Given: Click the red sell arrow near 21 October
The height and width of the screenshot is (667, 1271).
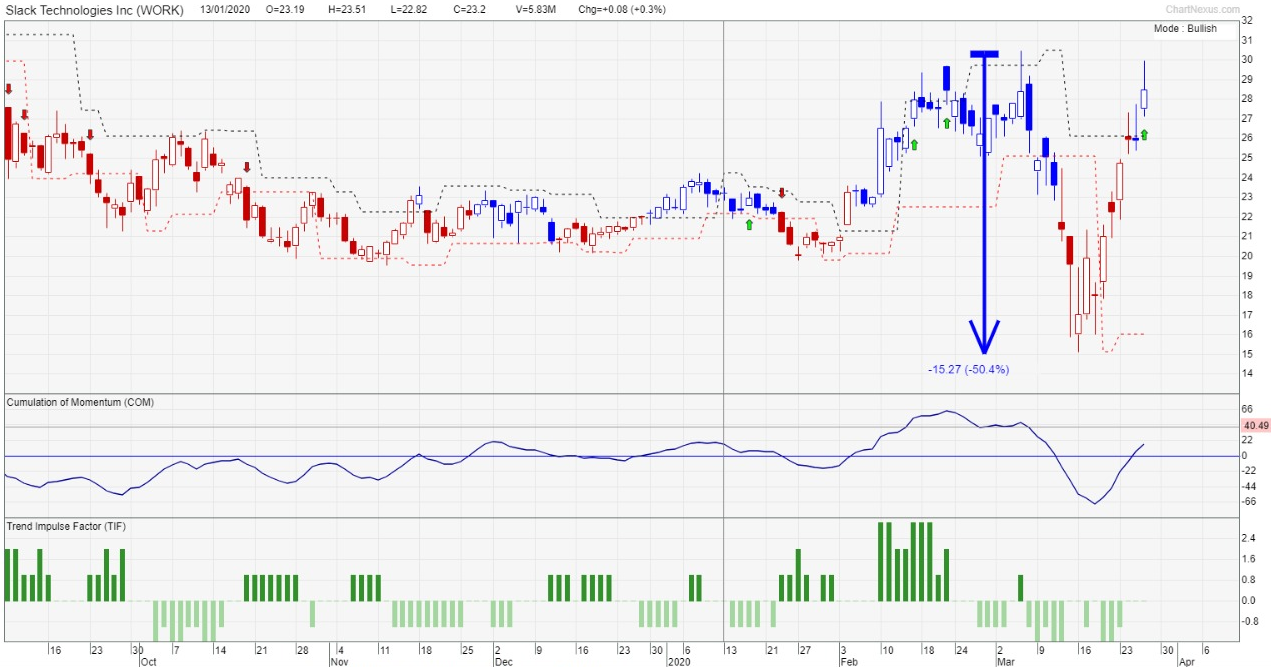Looking at the screenshot, I should point(247,168).
